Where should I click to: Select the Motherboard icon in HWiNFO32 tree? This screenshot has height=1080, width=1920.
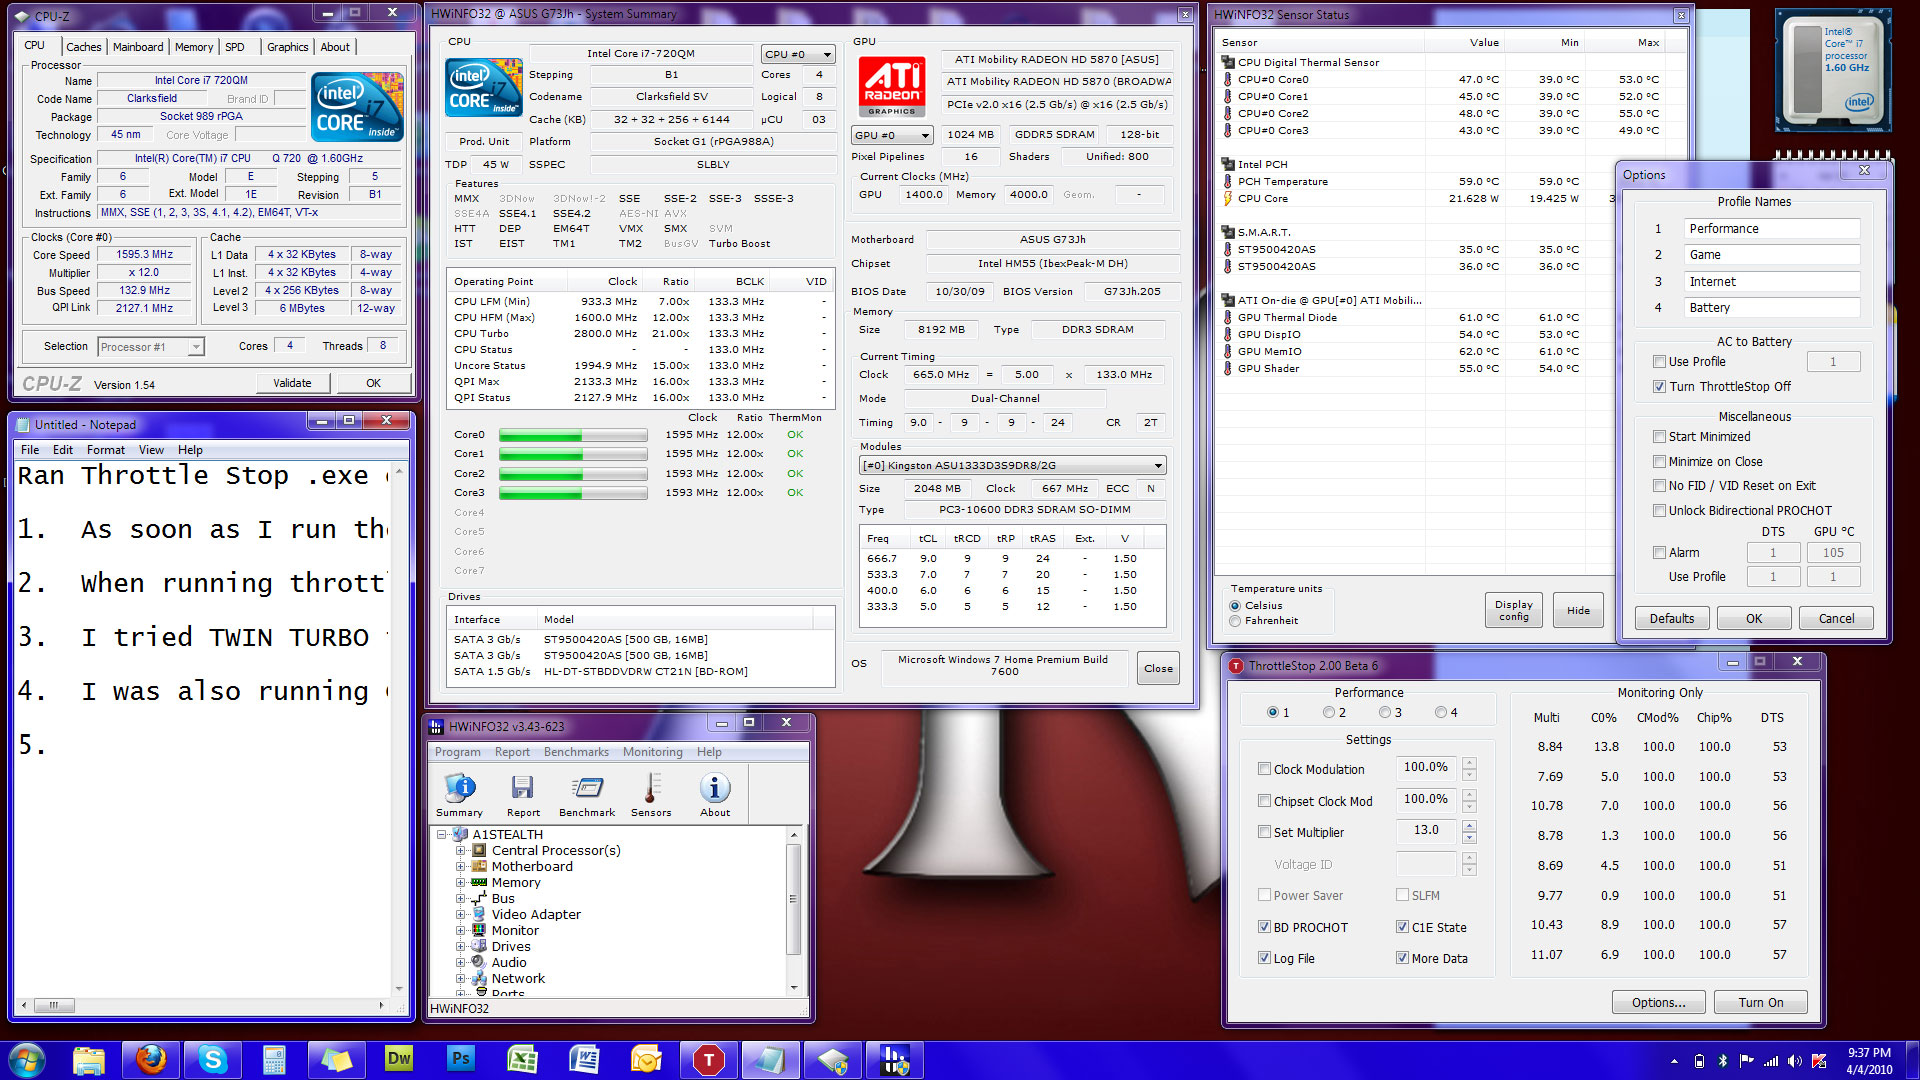[x=479, y=867]
